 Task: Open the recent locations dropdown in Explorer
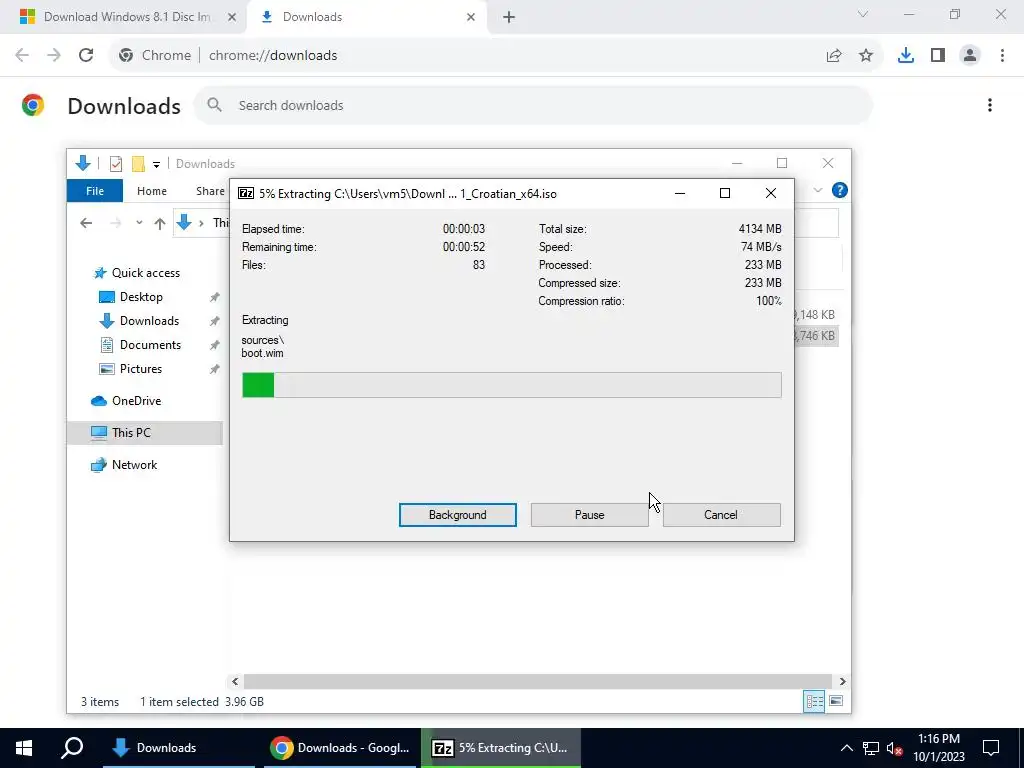139,223
